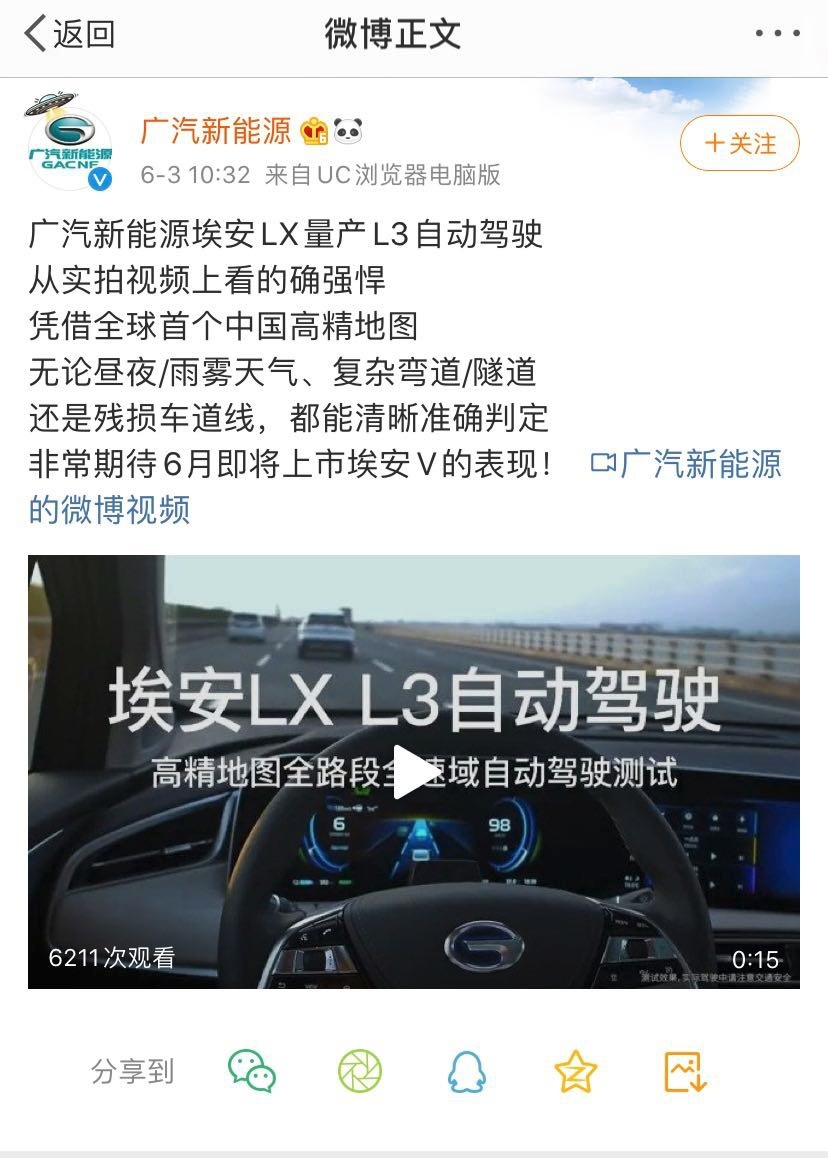This screenshot has width=828, height=1158.
Task: Open the 广汽新能源 profile avatar
Action: [x=69, y=145]
